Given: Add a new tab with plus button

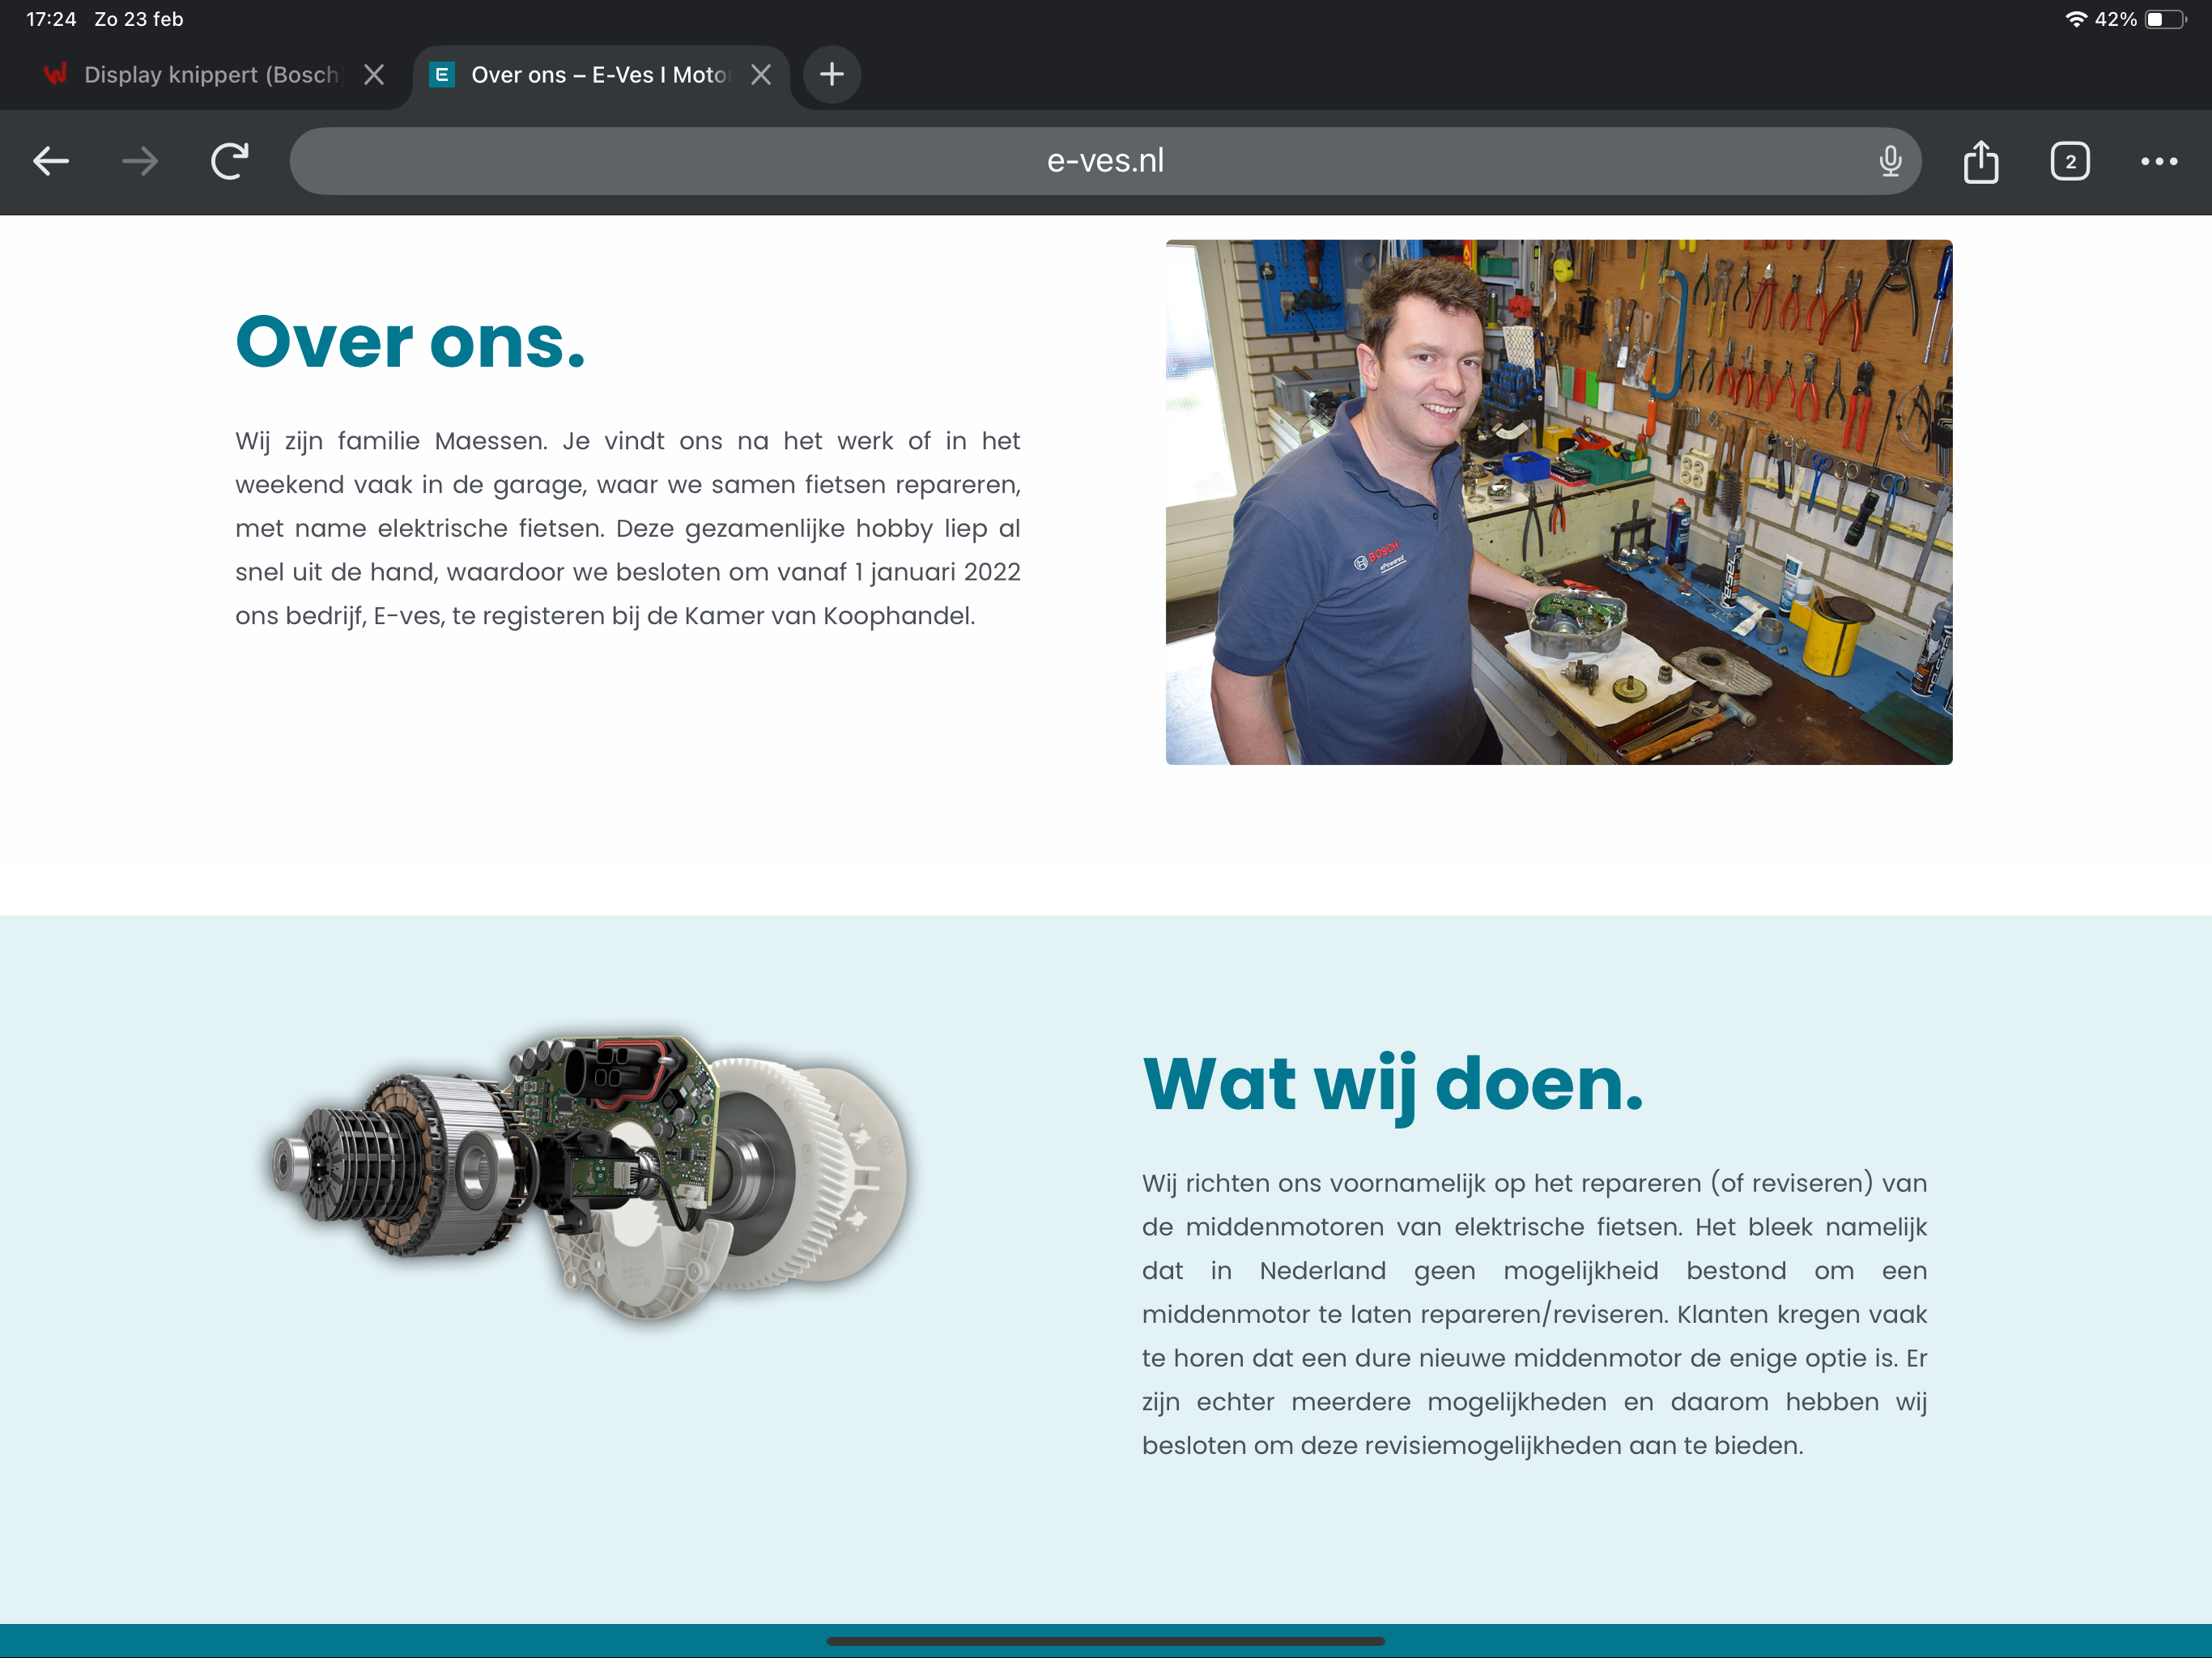Looking at the screenshot, I should point(831,74).
